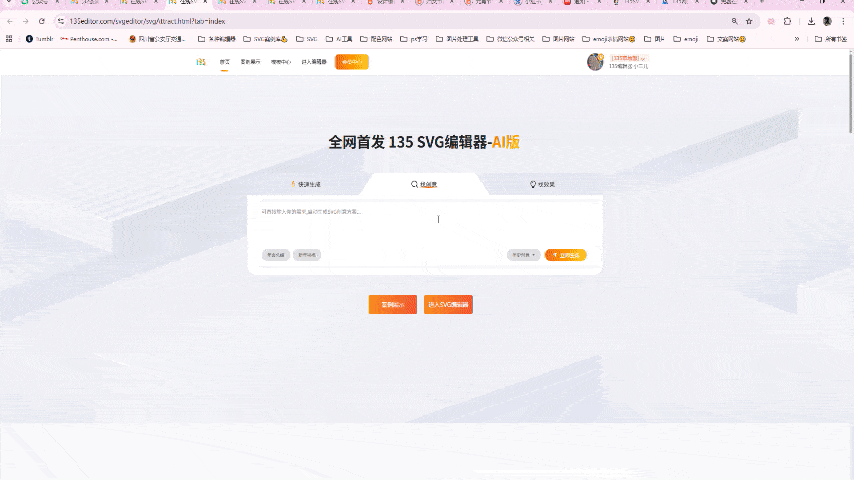854x480 pixels.
Task: Expand the account badge dropdown beside avatar
Action: pyautogui.click(x=629, y=58)
